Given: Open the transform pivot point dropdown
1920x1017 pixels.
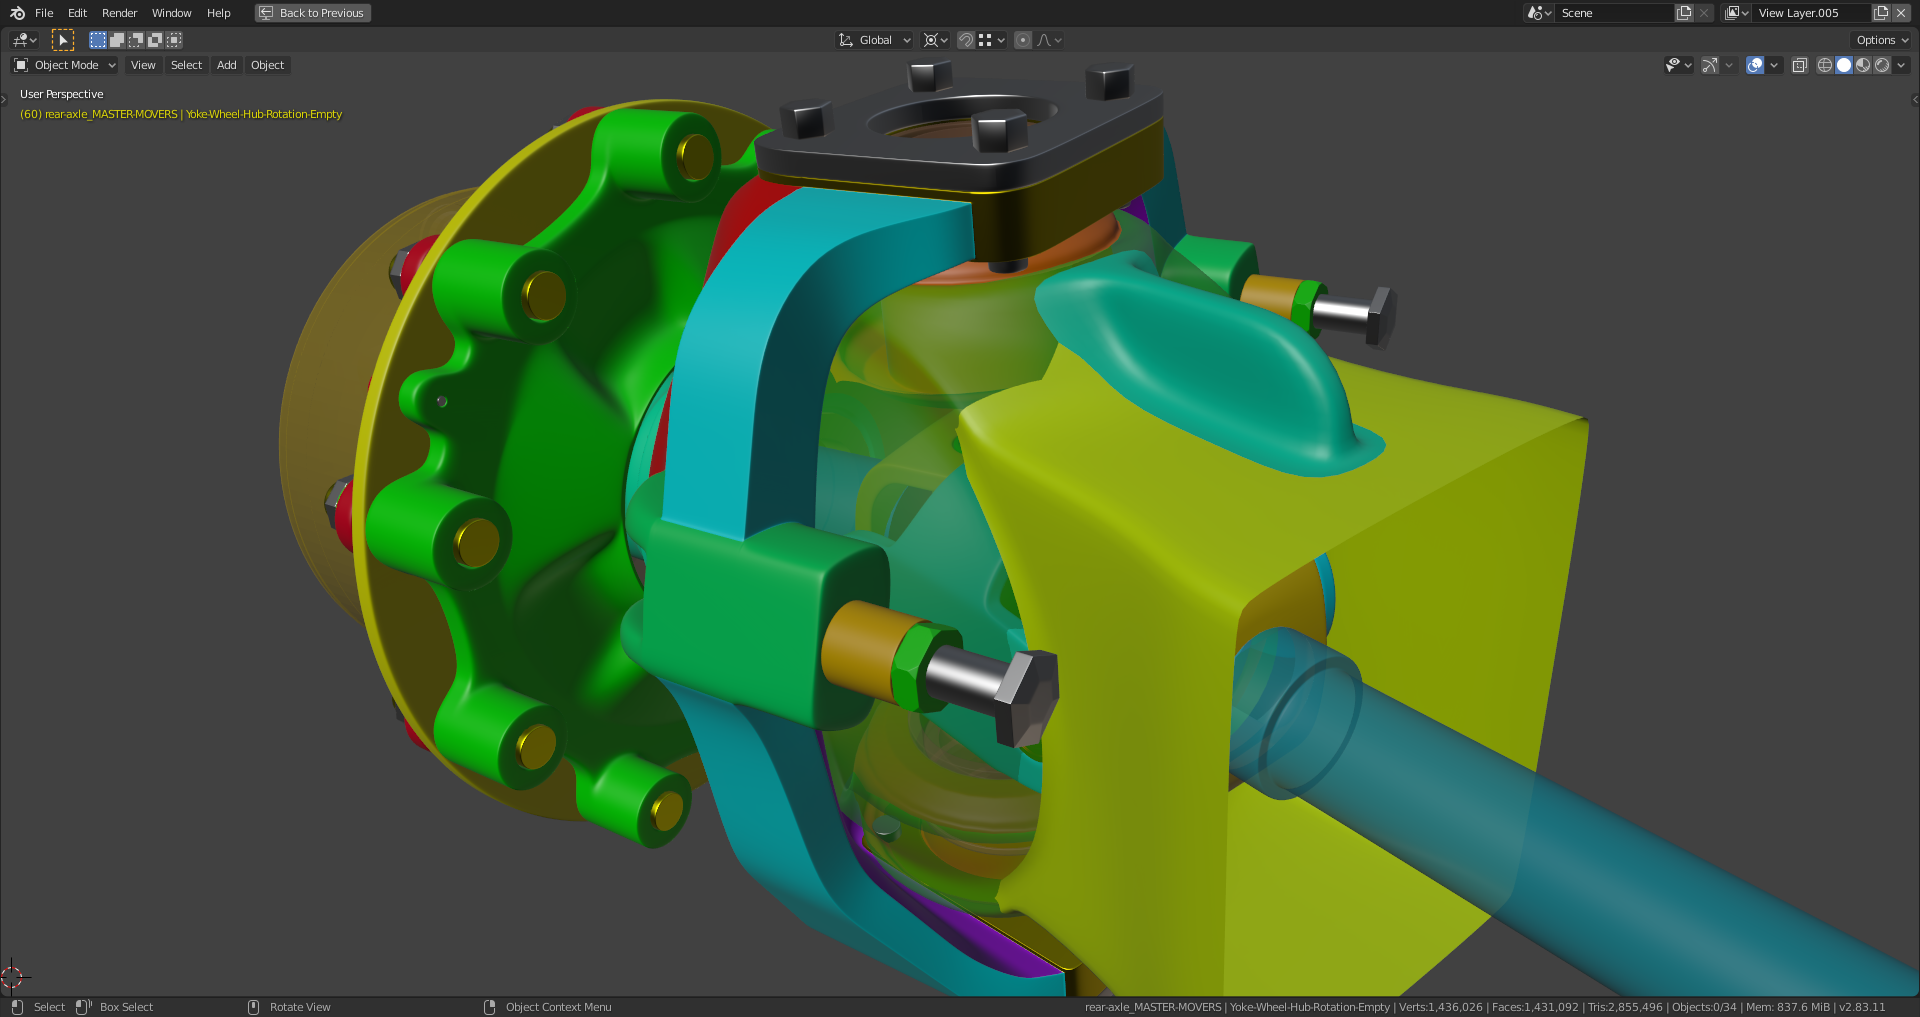Looking at the screenshot, I should [936, 40].
